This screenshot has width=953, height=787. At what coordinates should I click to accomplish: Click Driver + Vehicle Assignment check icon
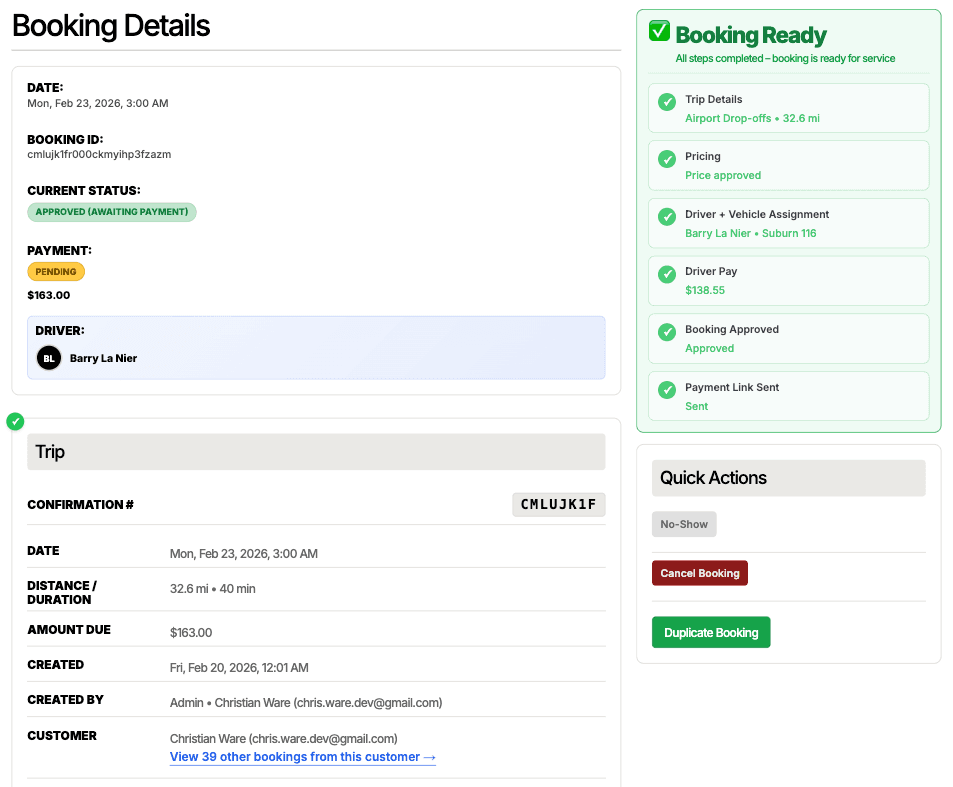click(x=666, y=217)
